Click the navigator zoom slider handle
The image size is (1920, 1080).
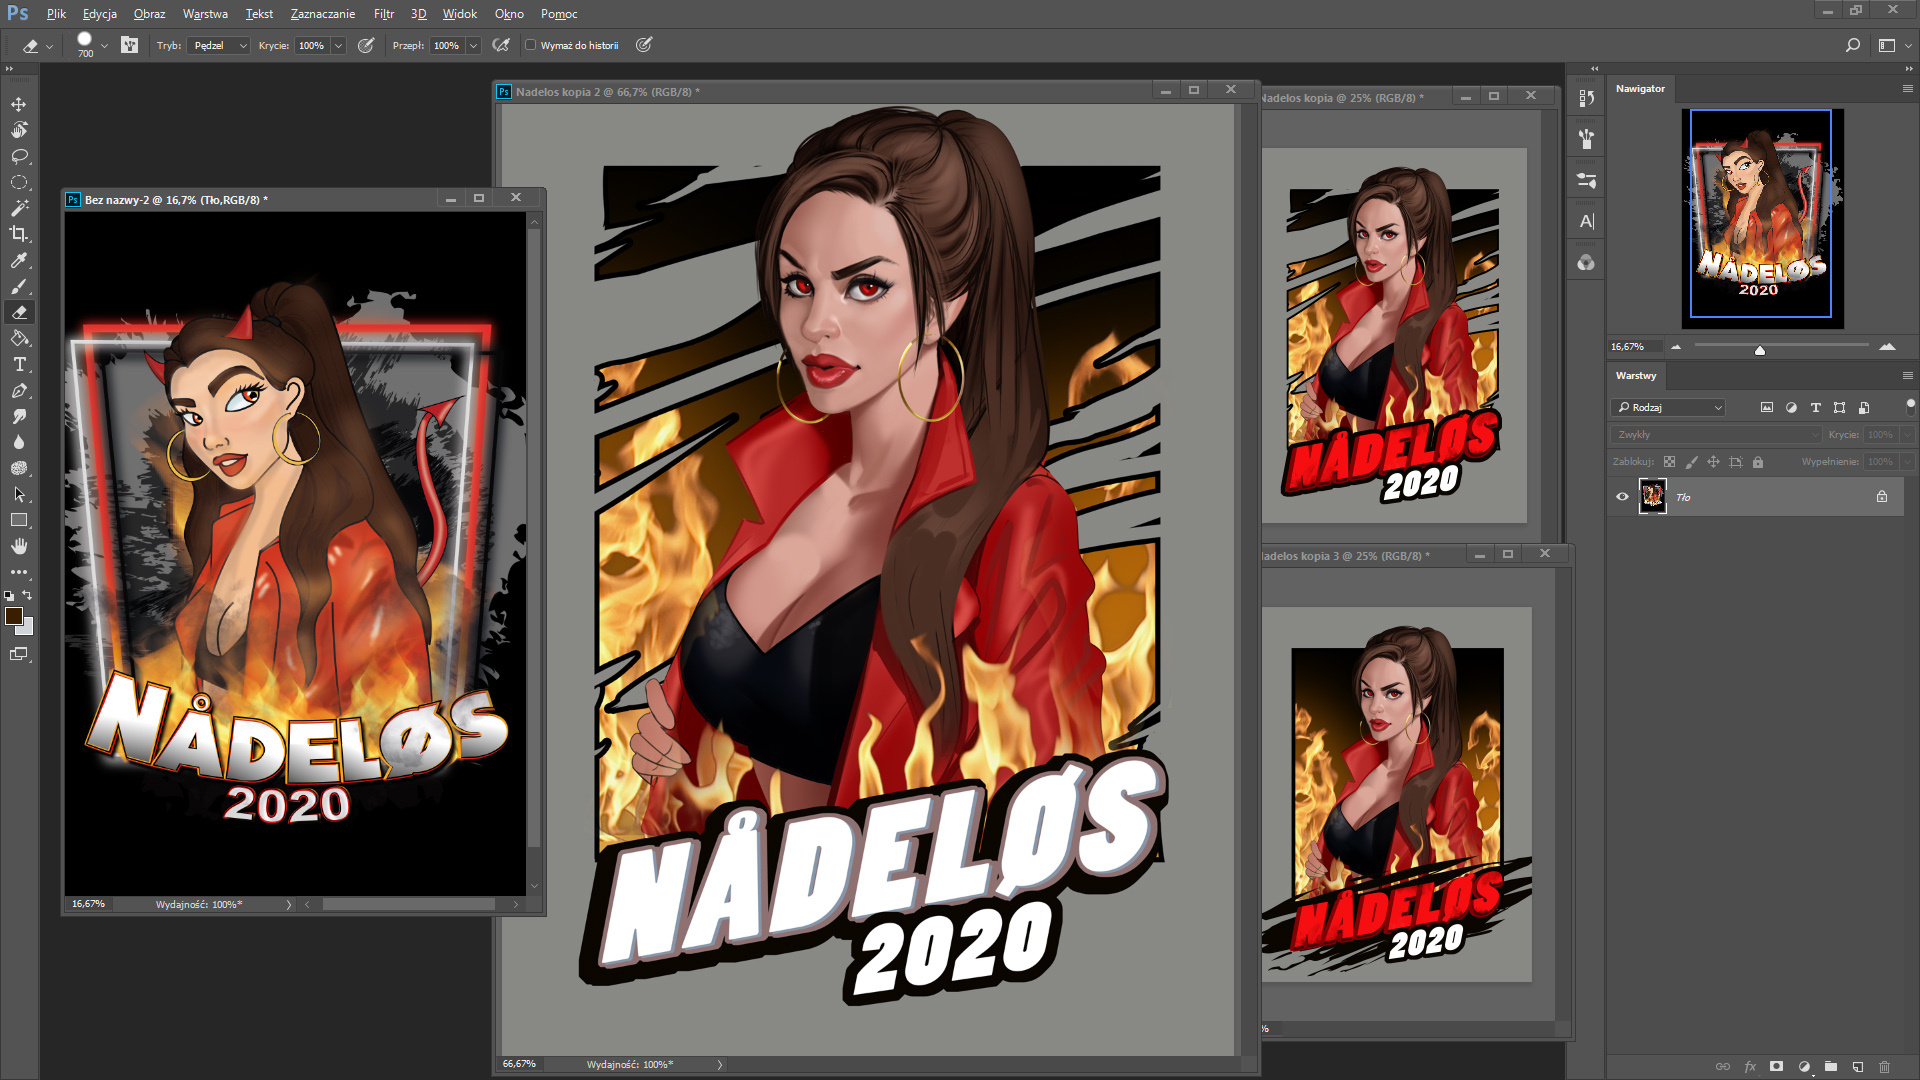[1759, 350]
